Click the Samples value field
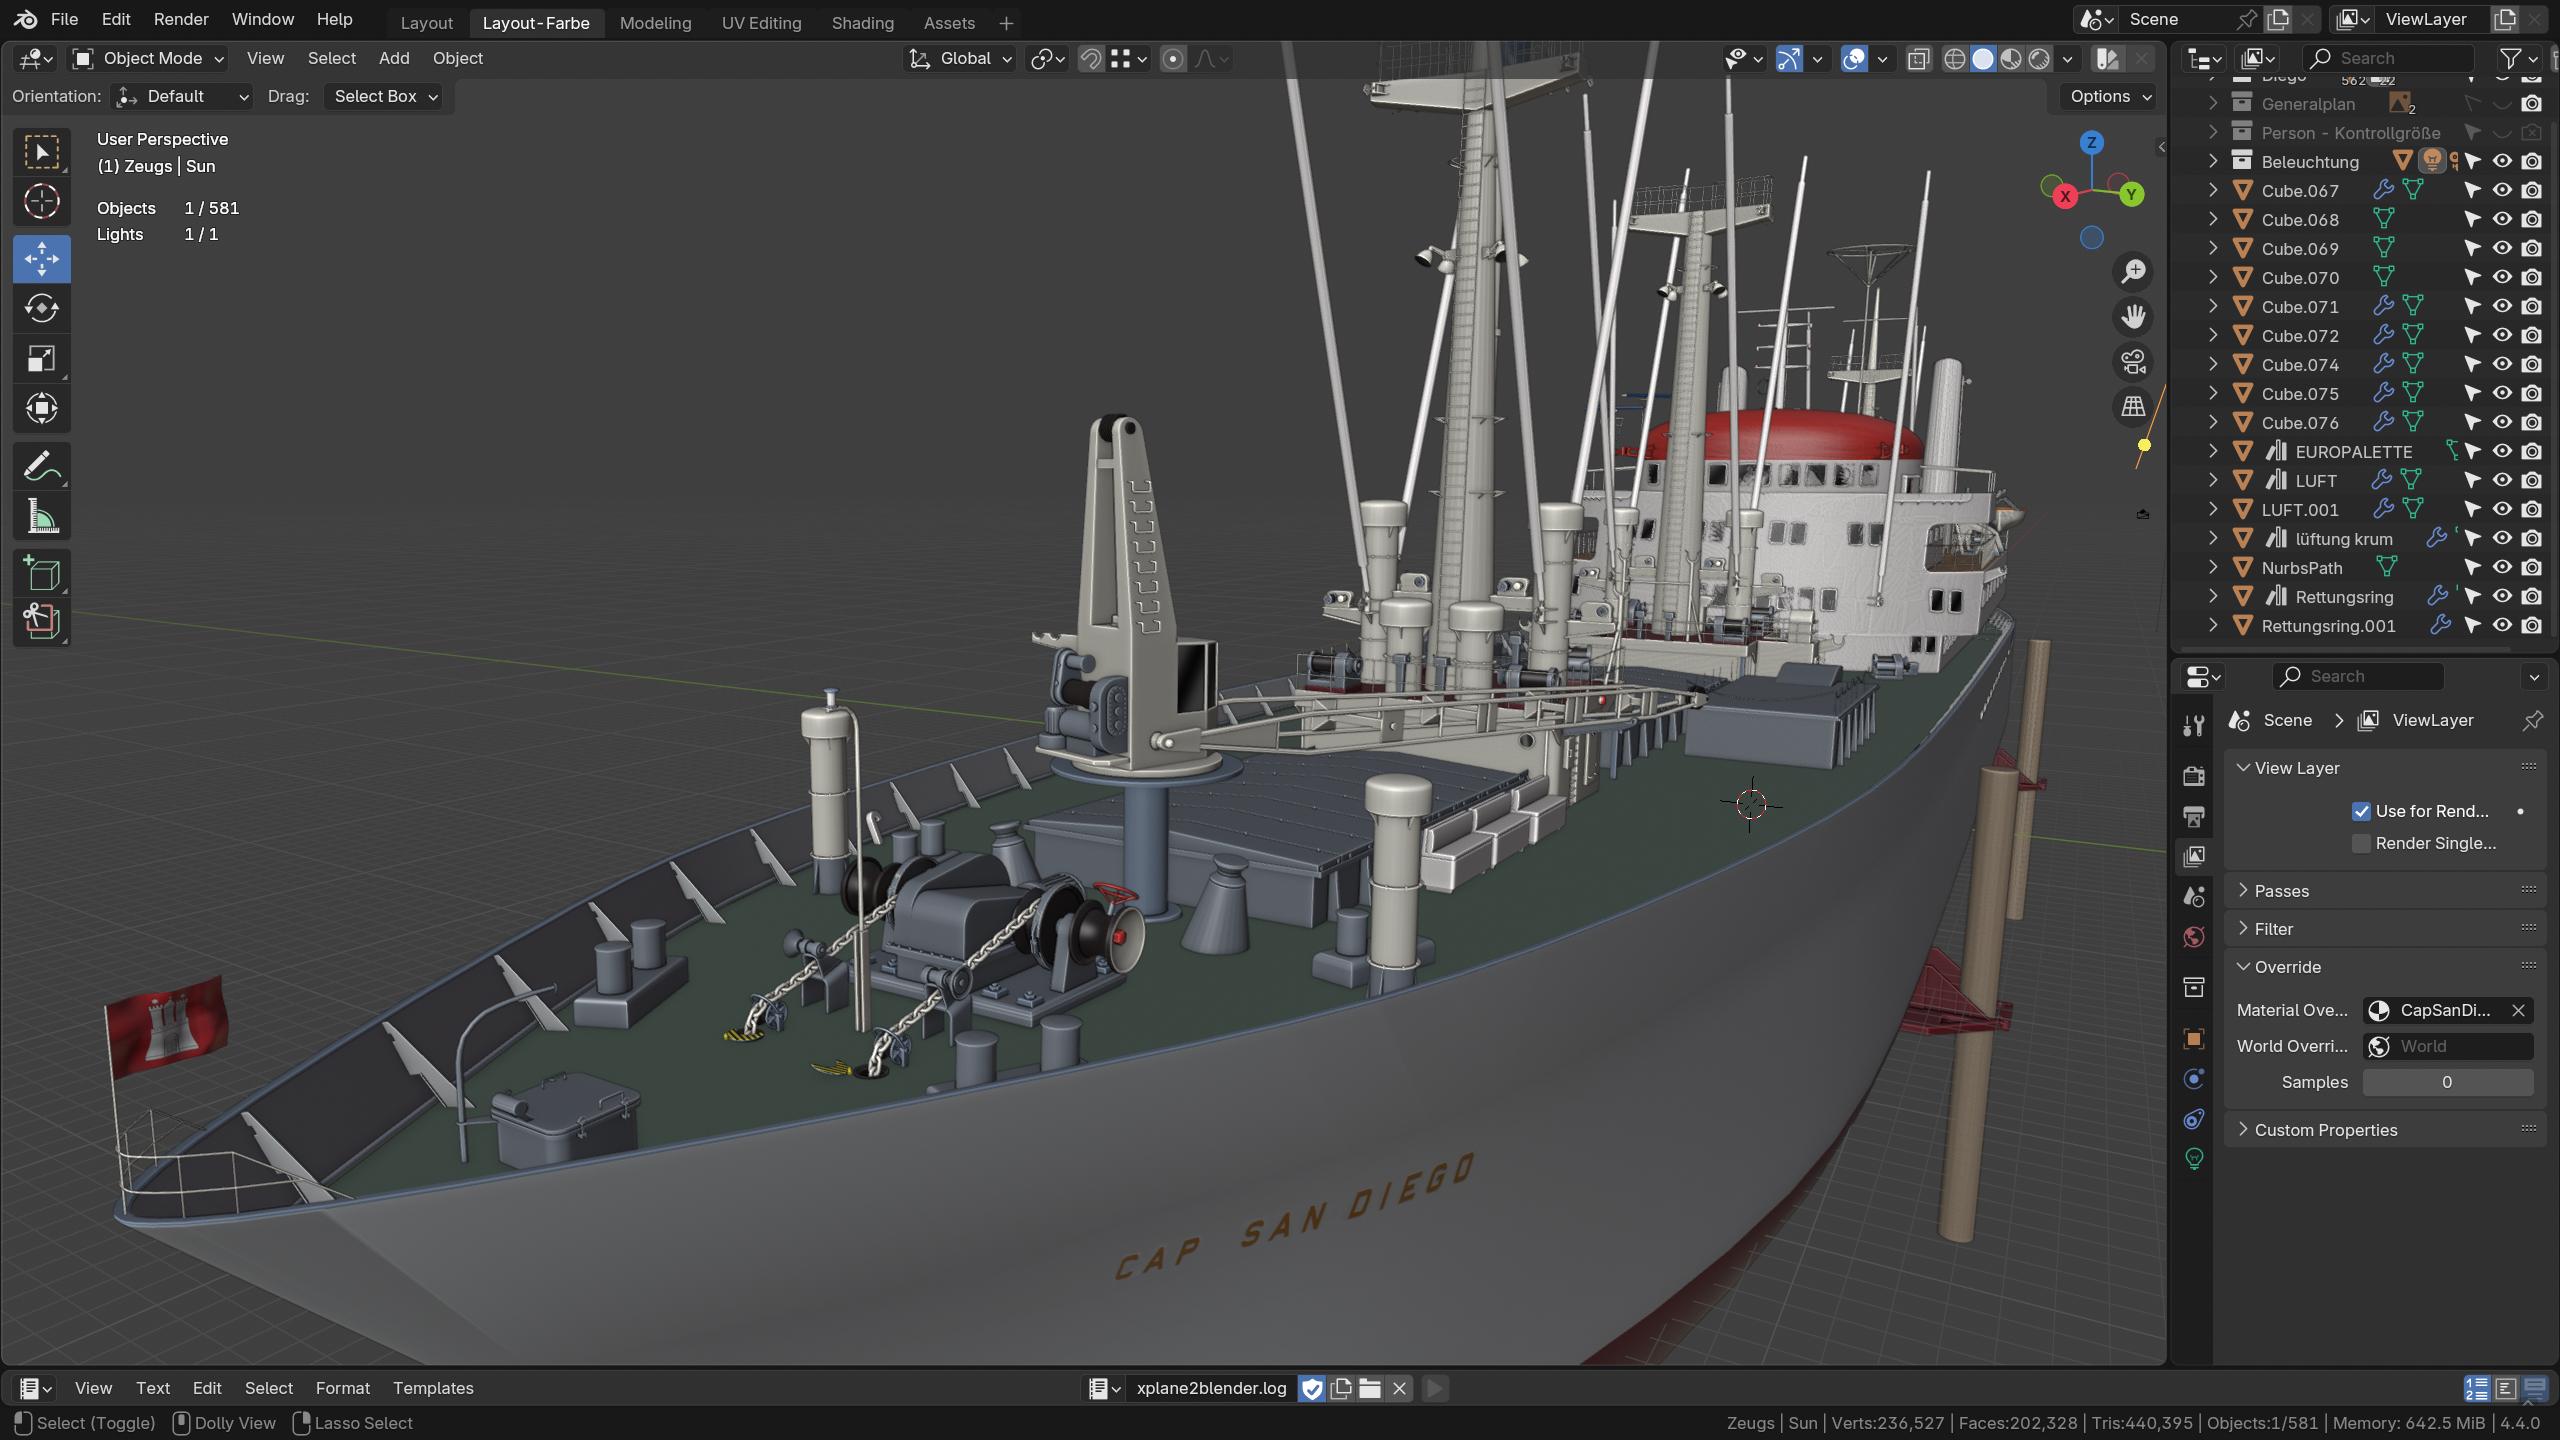The height and width of the screenshot is (1440, 2560). point(2447,1082)
